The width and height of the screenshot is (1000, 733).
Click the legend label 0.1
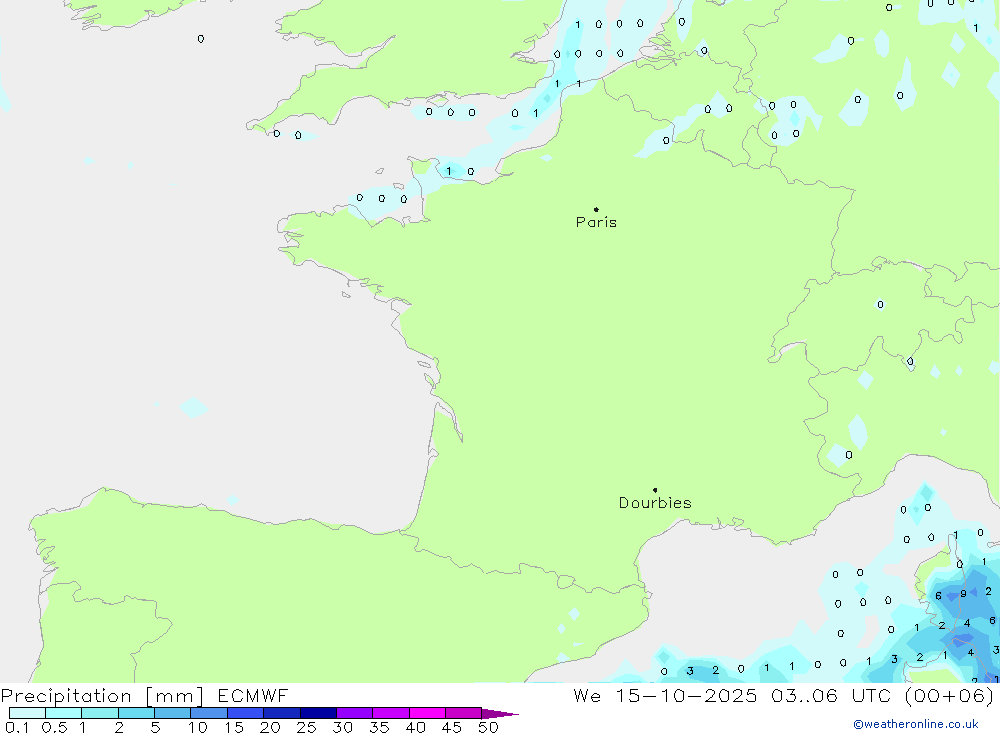(x=17, y=727)
